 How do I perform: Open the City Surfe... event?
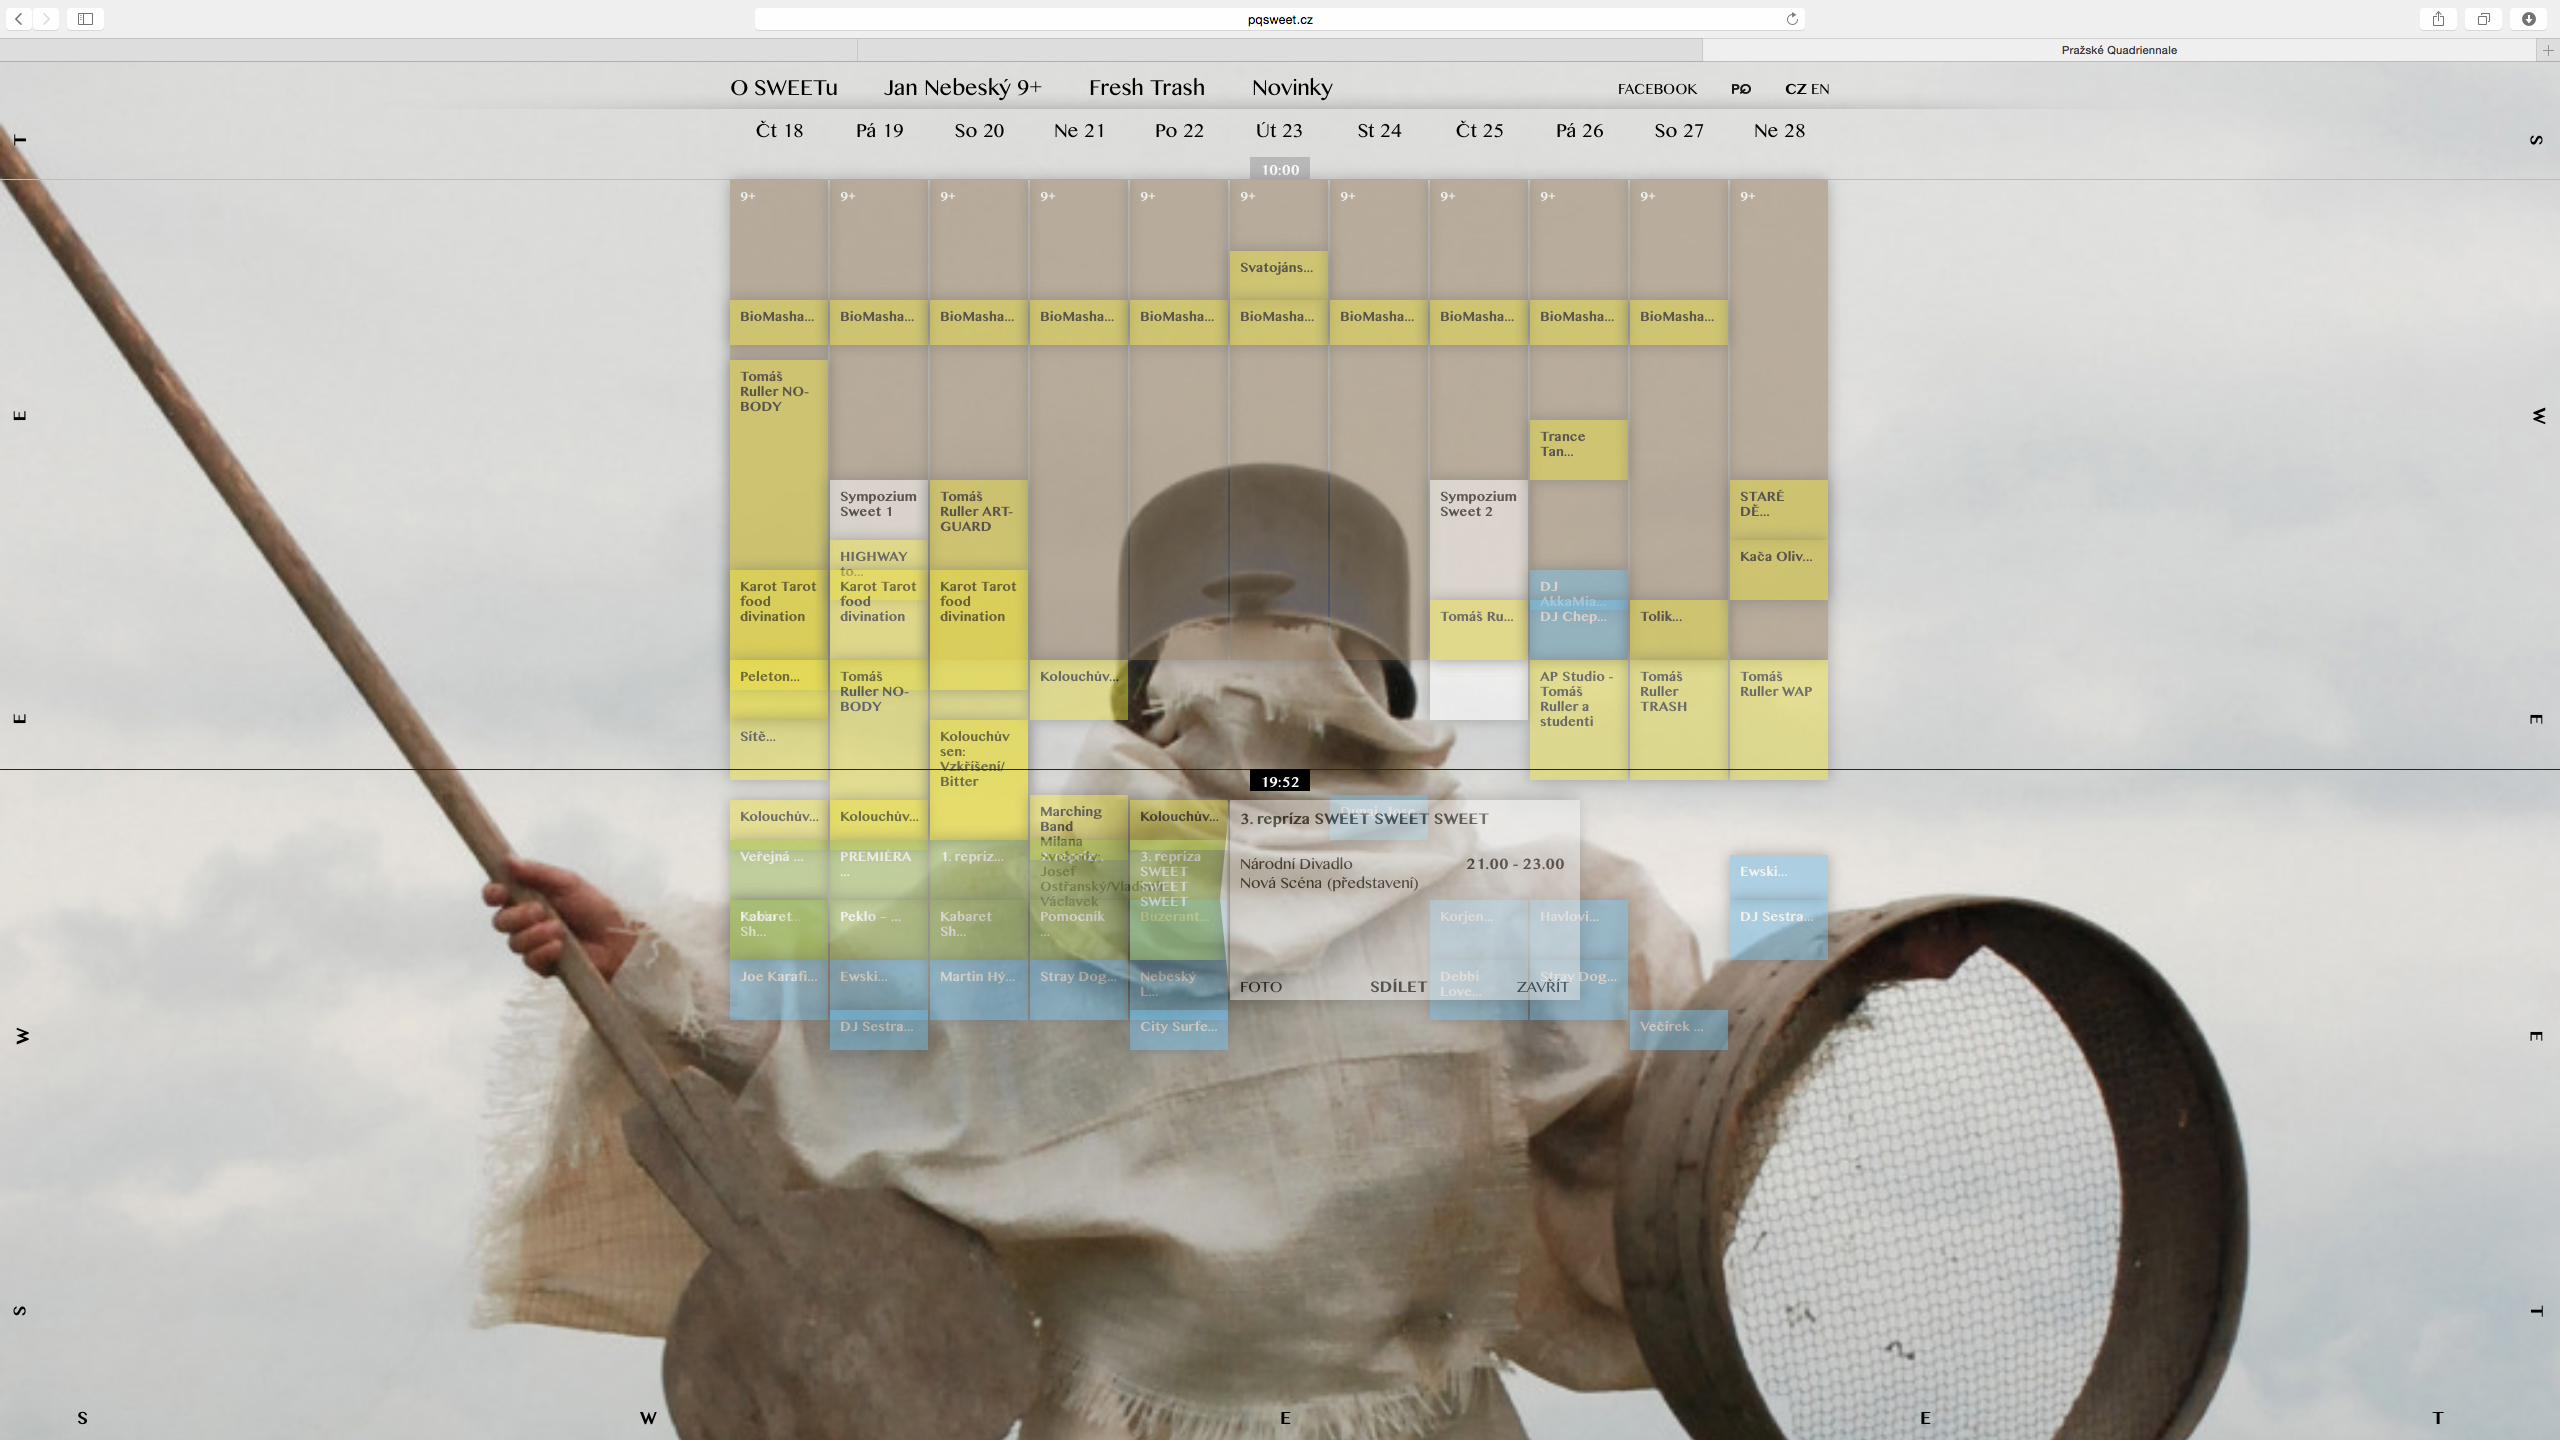(1178, 1030)
